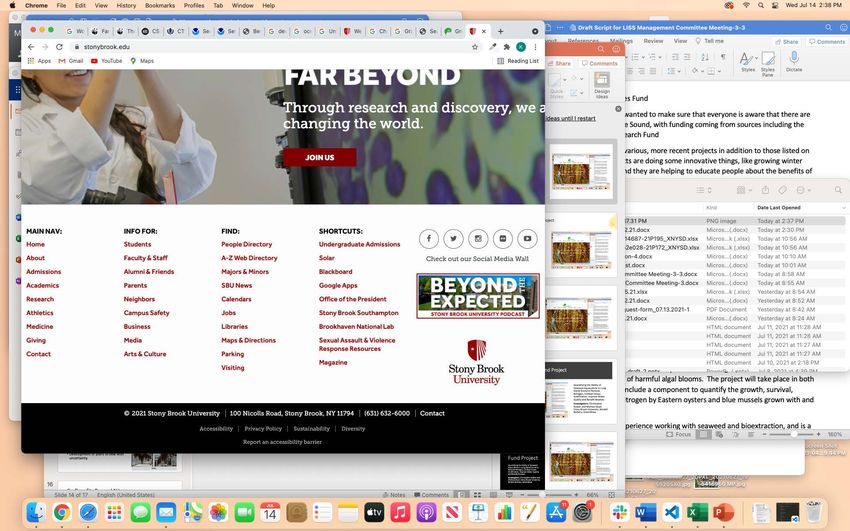Image resolution: width=850 pixels, height=531 pixels.
Task: Open the Facebook social media icon
Action: click(429, 238)
